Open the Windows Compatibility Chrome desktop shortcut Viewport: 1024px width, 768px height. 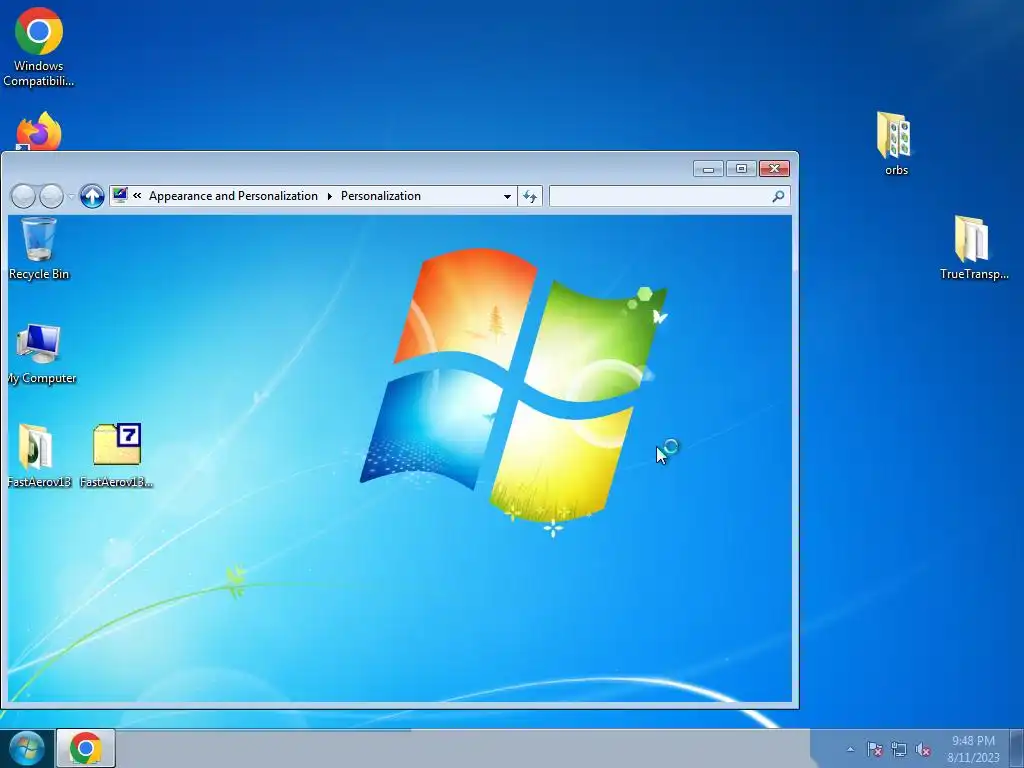39,47
